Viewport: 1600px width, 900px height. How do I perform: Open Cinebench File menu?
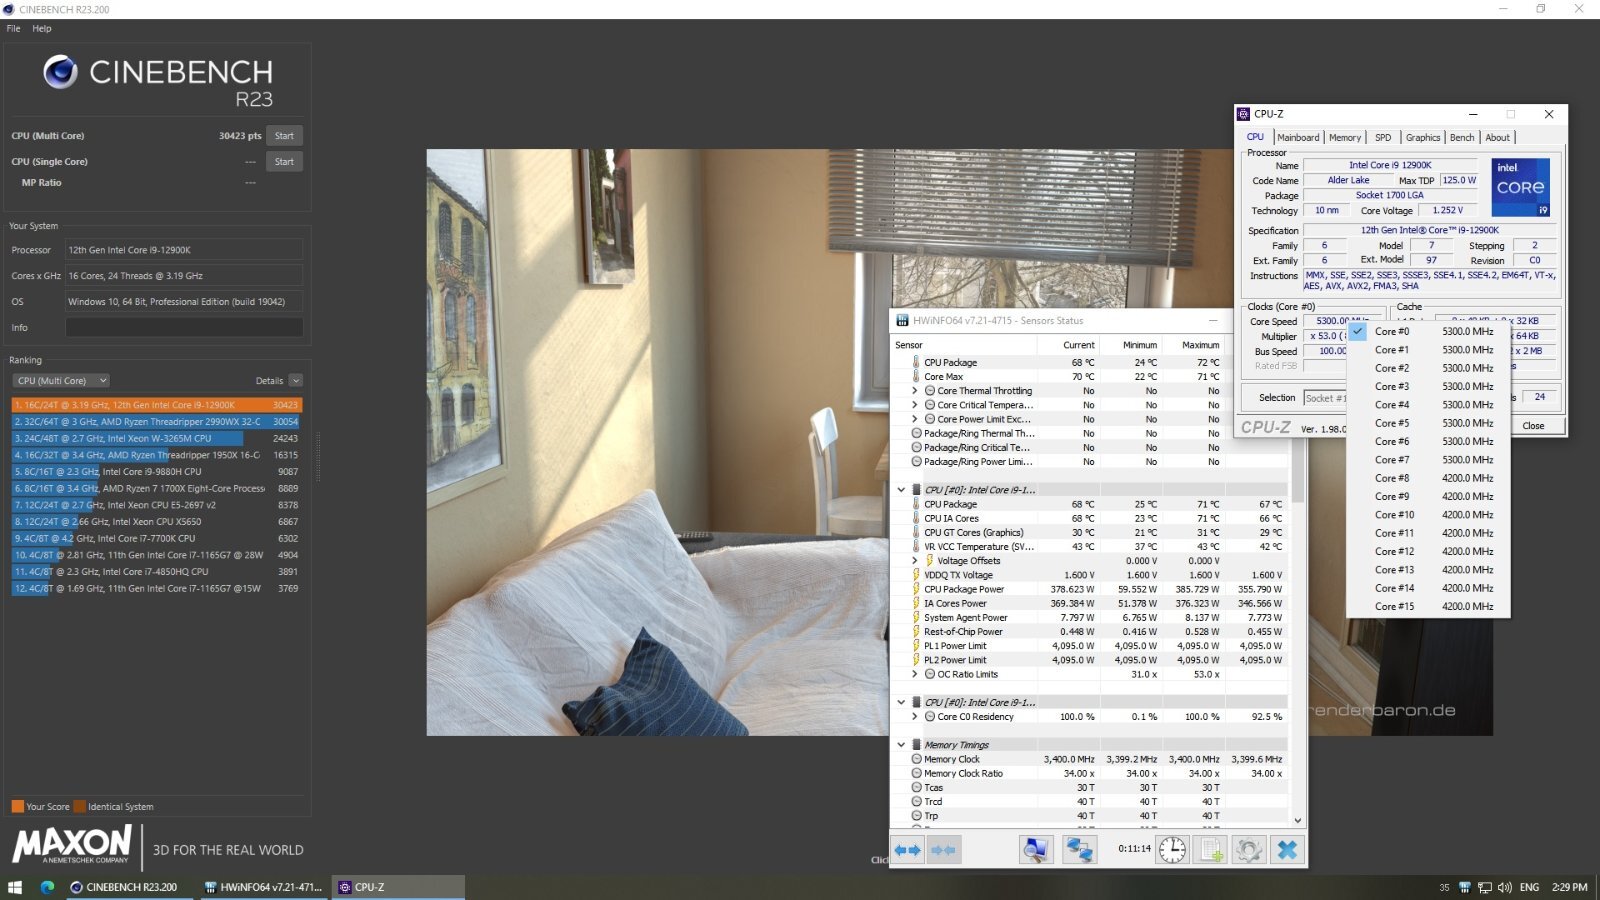click(x=13, y=28)
